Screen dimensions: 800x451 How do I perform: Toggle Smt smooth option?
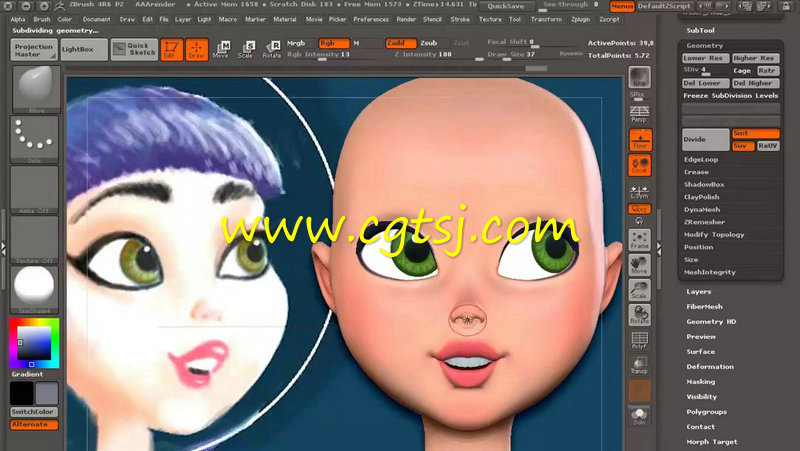pos(756,133)
